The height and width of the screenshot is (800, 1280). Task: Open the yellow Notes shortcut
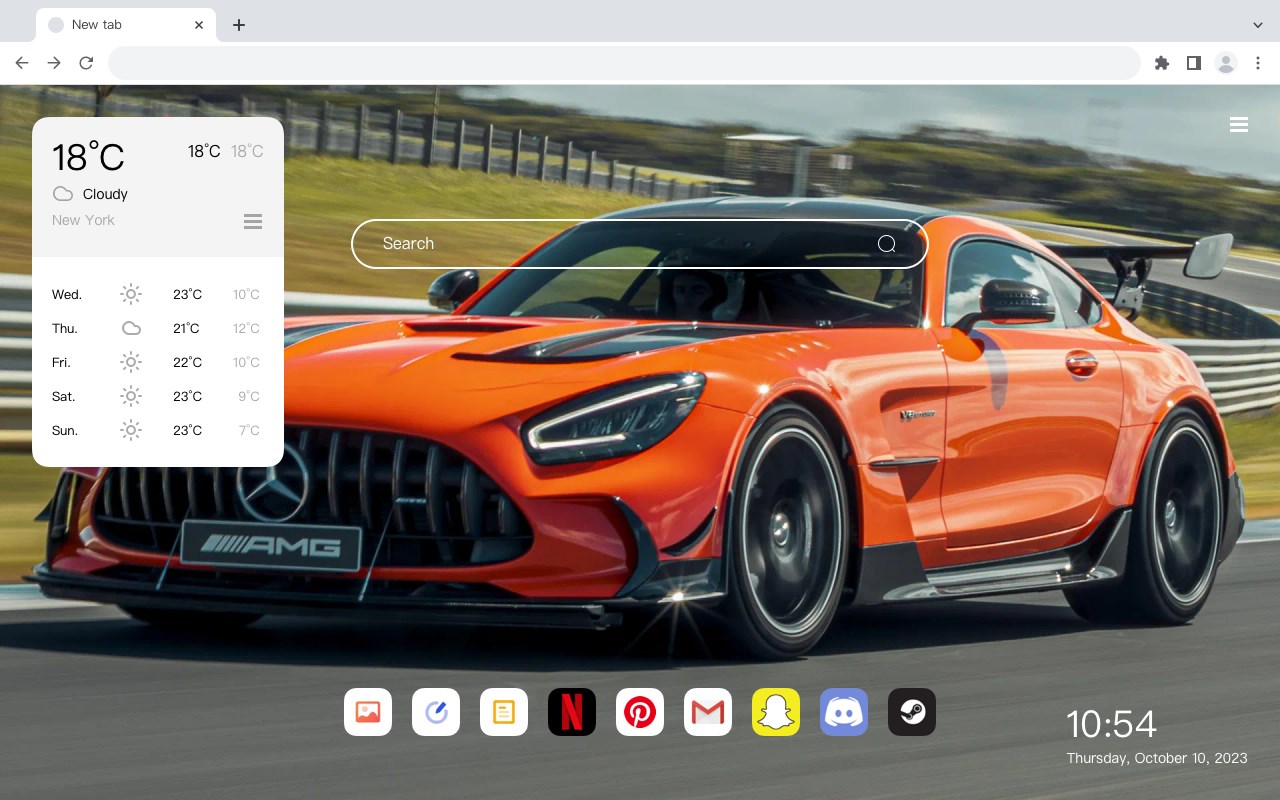pyautogui.click(x=504, y=712)
